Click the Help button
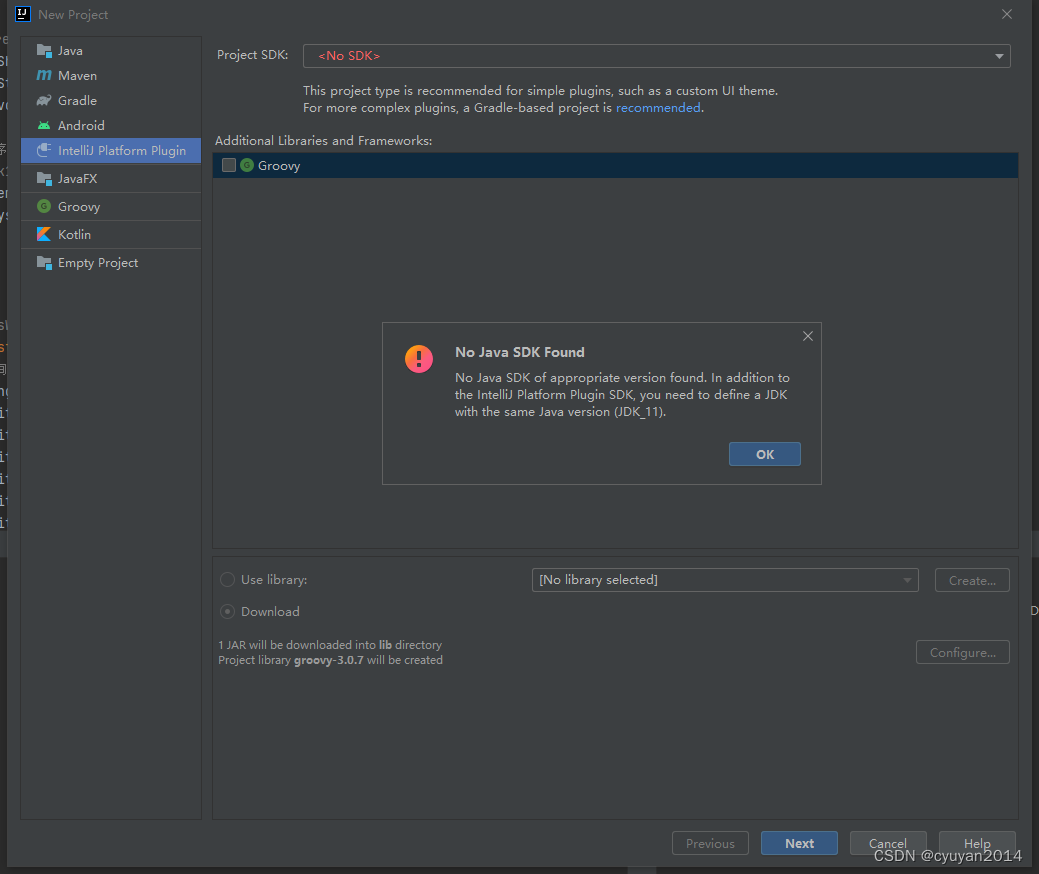Image resolution: width=1039 pixels, height=874 pixels. pos(977,843)
